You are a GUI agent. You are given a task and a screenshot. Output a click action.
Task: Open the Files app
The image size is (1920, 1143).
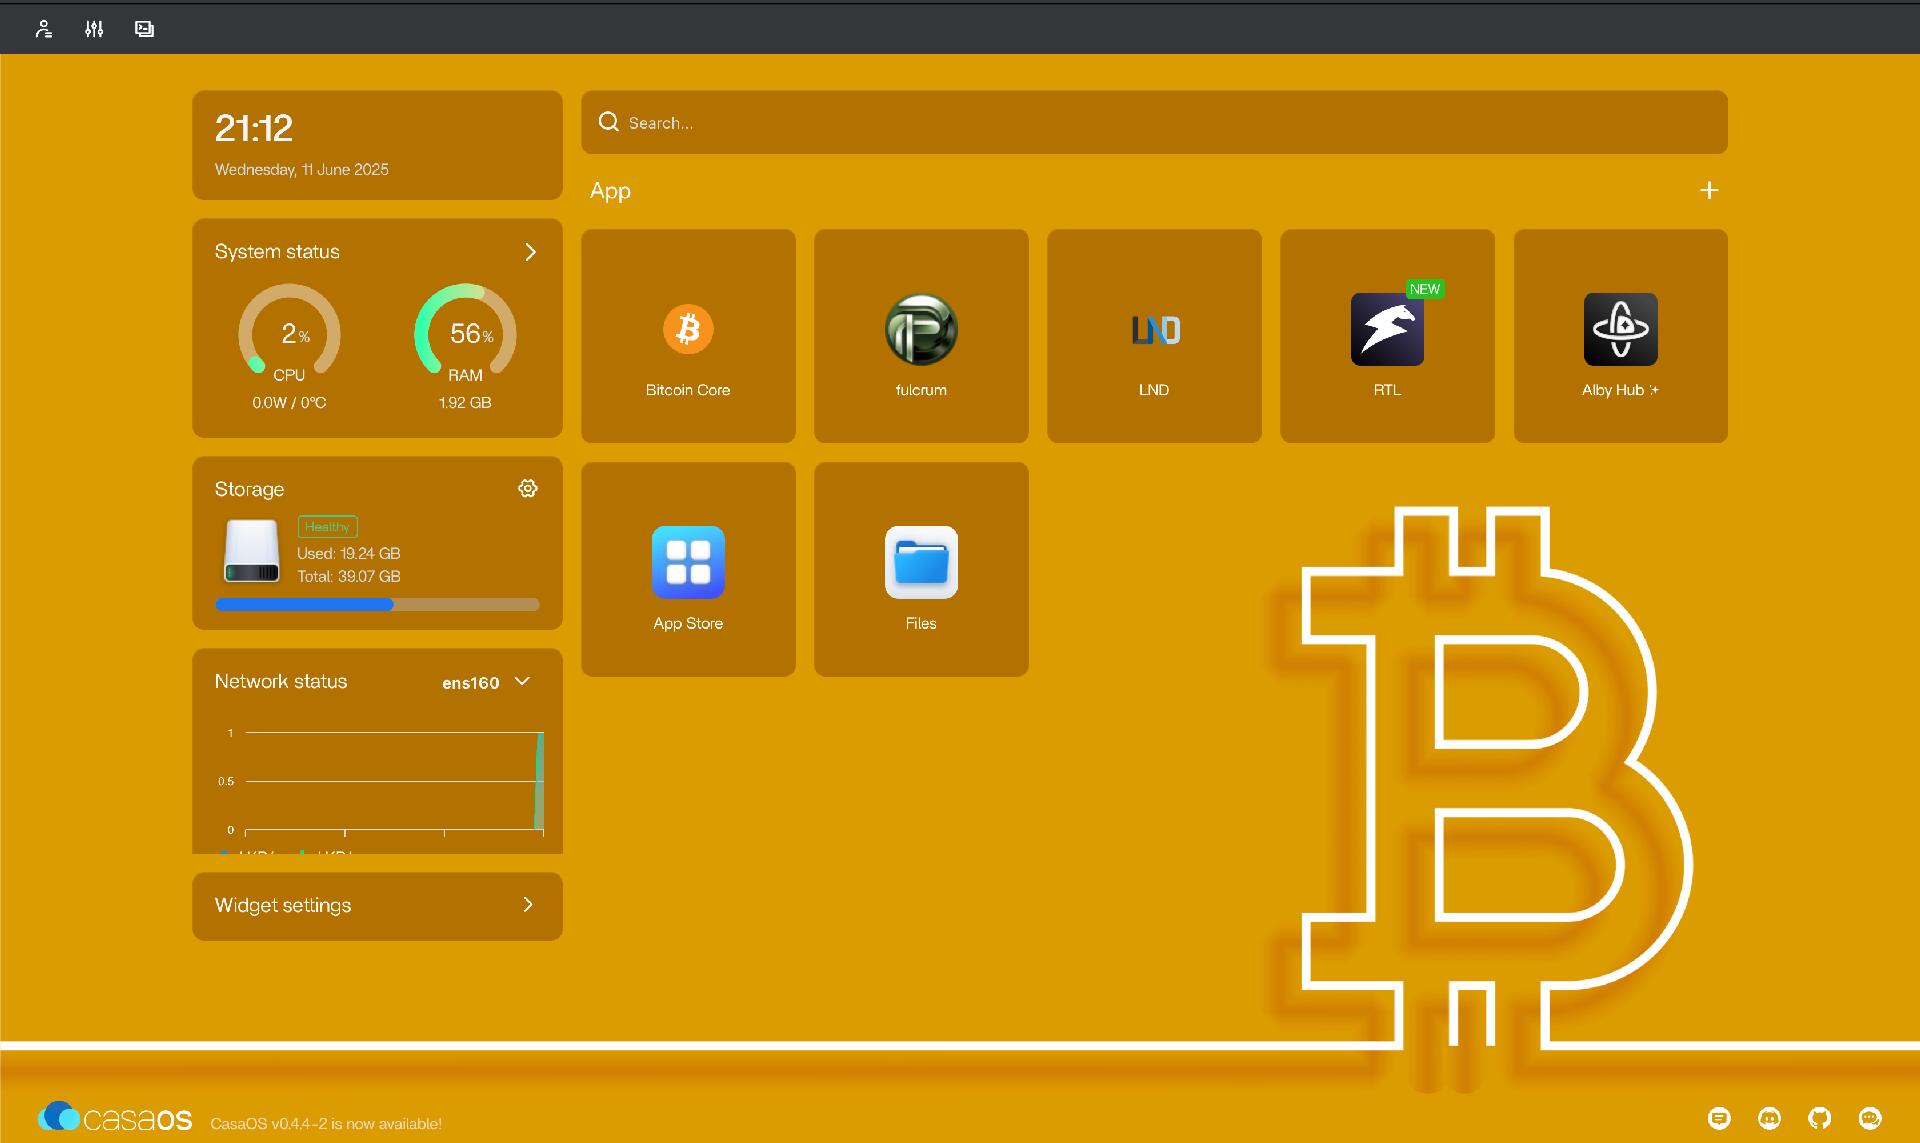(921, 569)
